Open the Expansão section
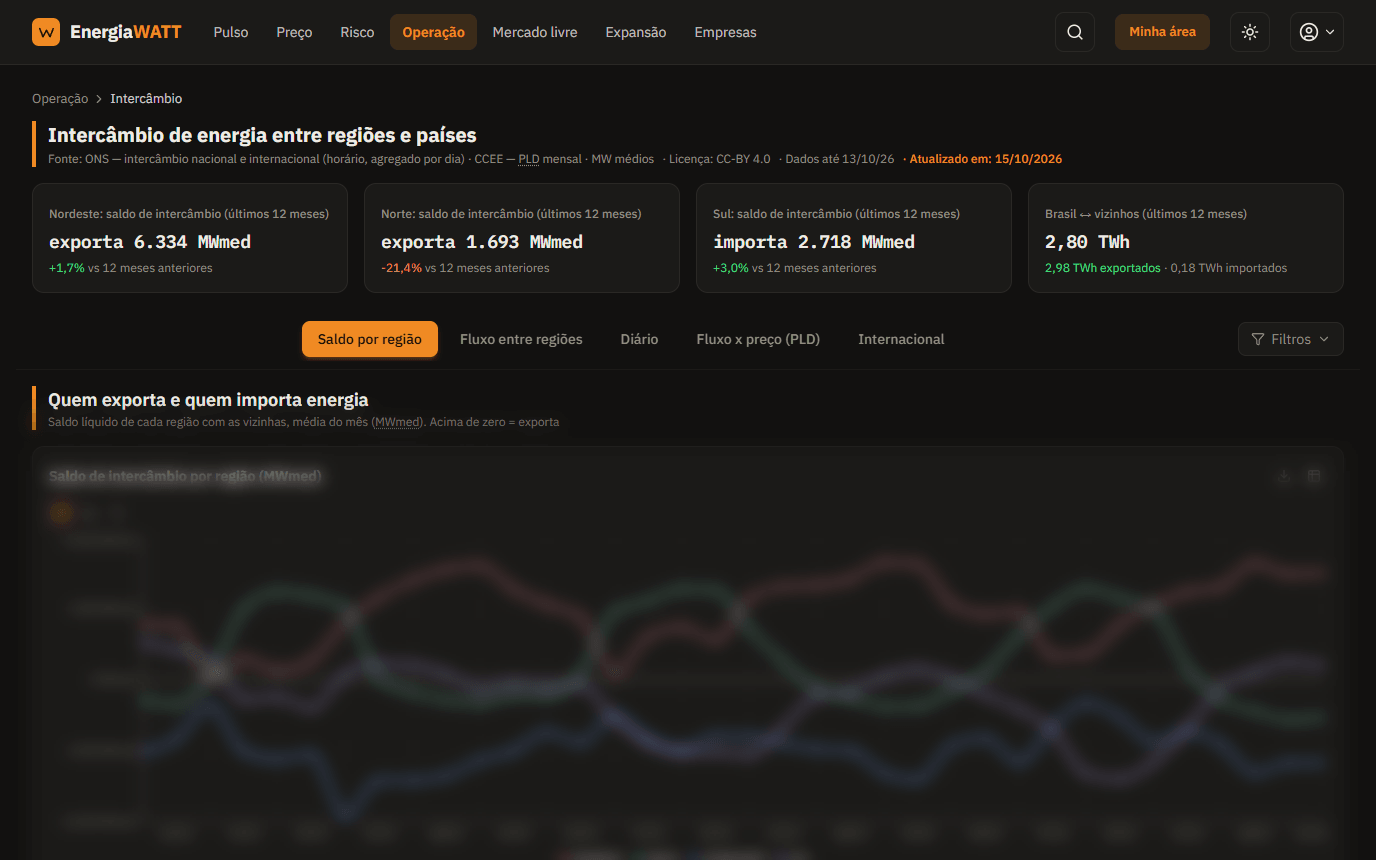This screenshot has width=1376, height=860. pos(635,32)
